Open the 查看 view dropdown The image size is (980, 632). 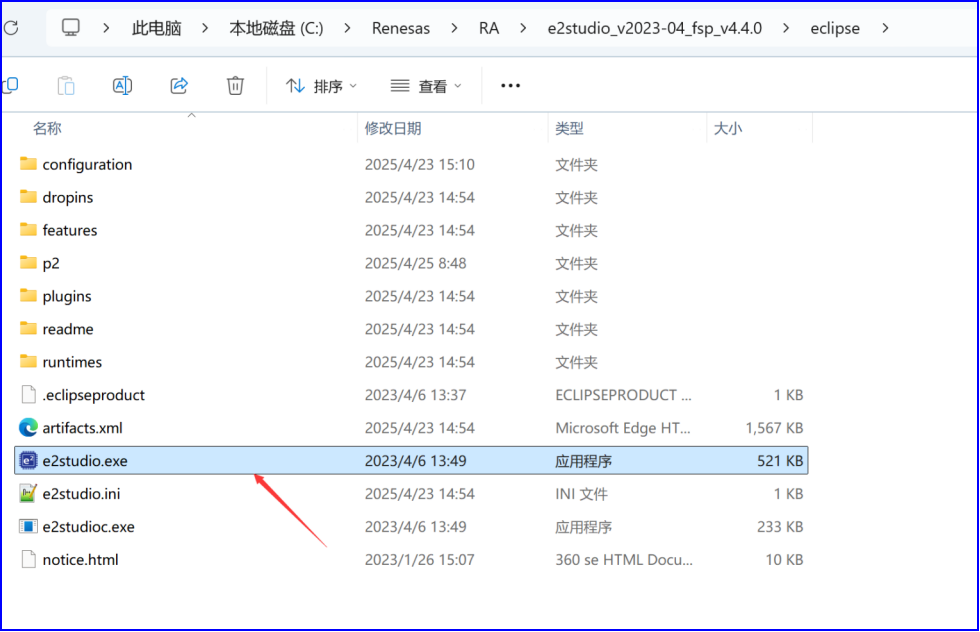click(x=426, y=86)
